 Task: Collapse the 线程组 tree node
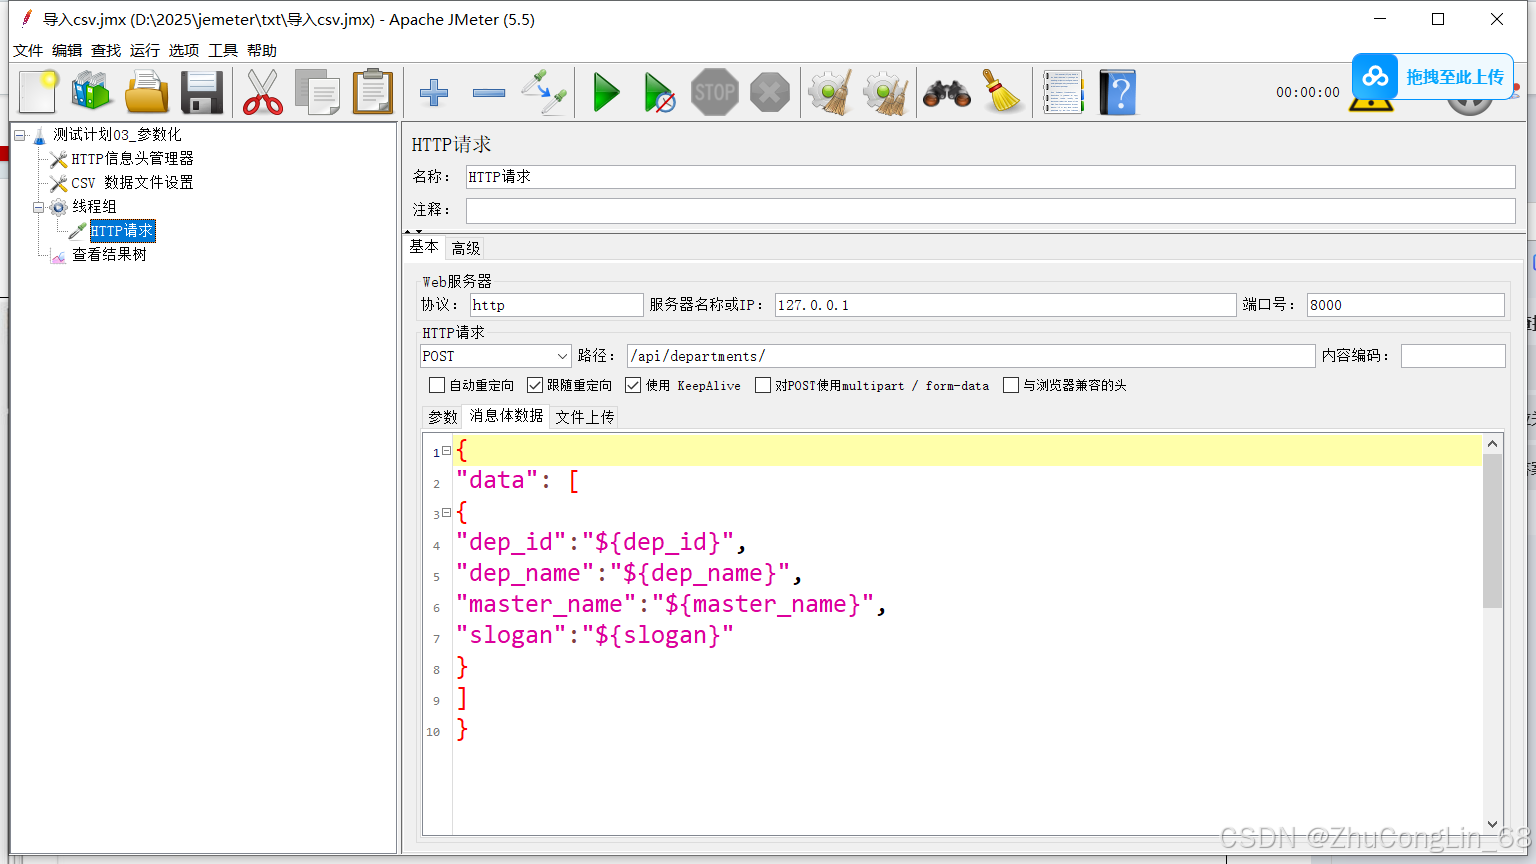pyautogui.click(x=39, y=207)
